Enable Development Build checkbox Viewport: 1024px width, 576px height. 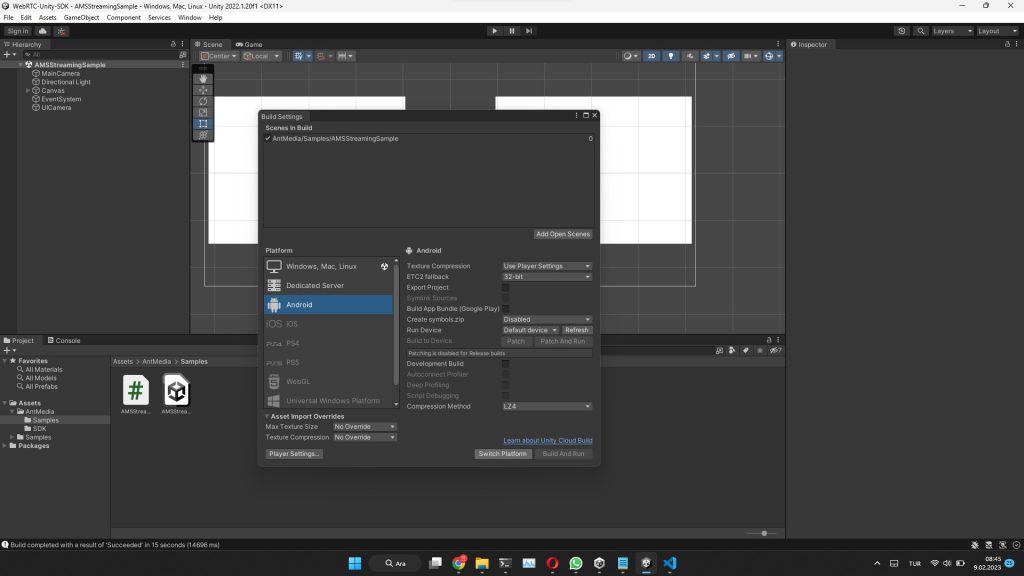(x=505, y=364)
